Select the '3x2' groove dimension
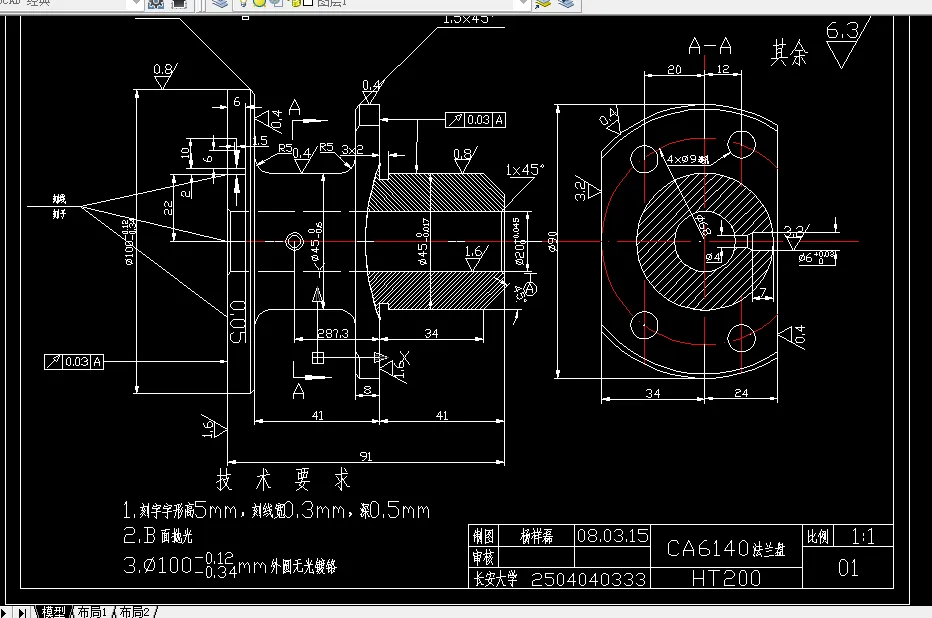The image size is (932, 618). (352, 149)
